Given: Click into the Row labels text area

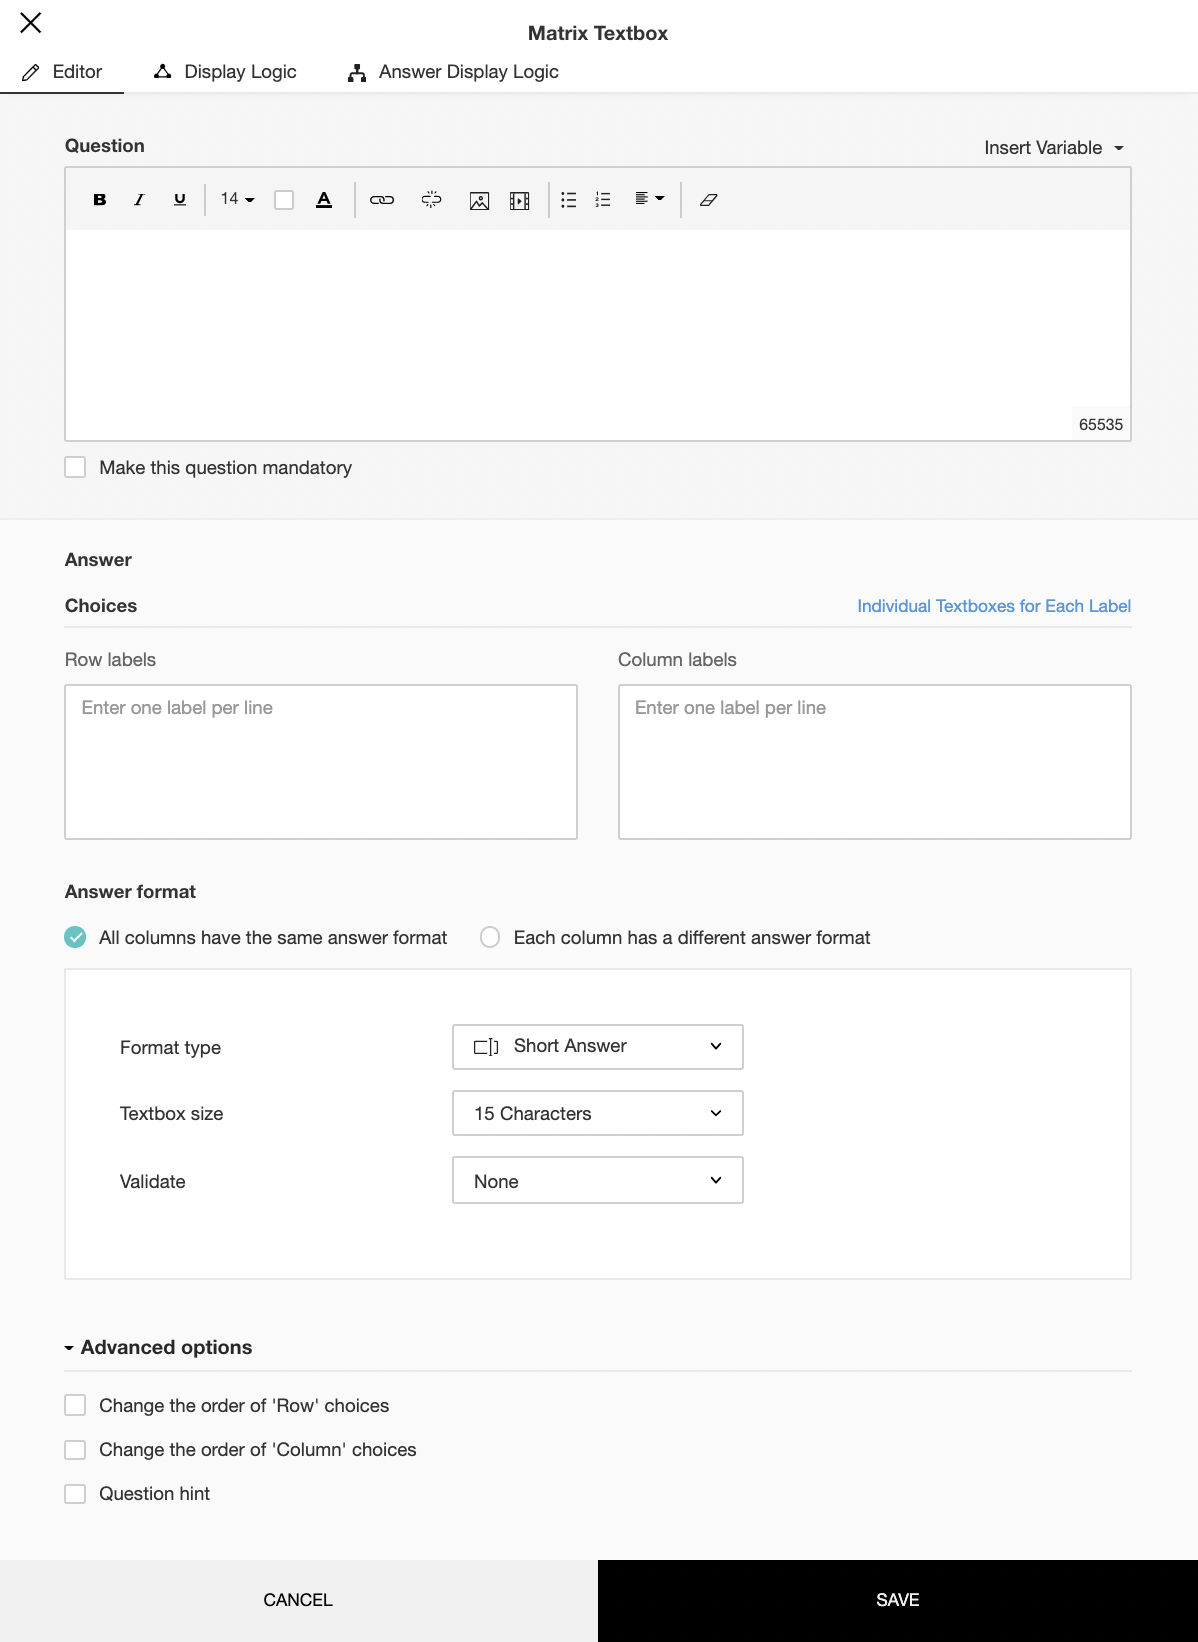Looking at the screenshot, I should pos(320,761).
